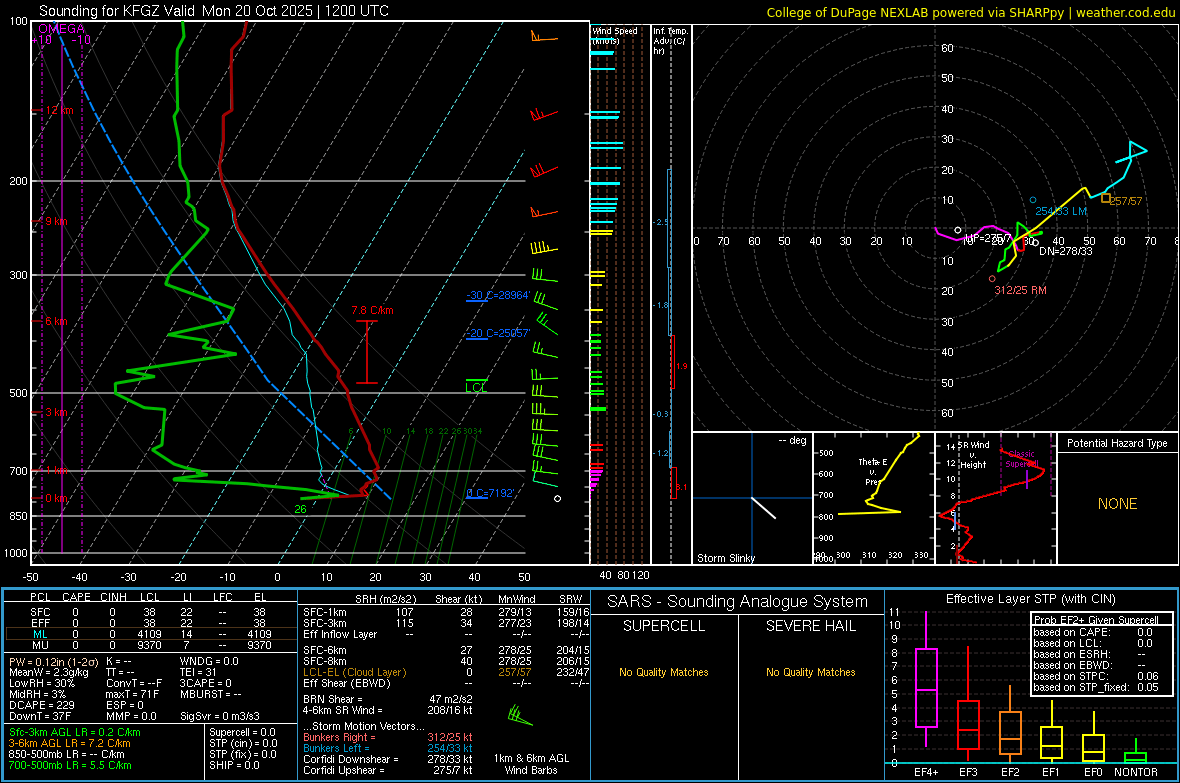Select the SR Wind v. Height inset label
This screenshot has width=1180, height=783.
click(972, 455)
